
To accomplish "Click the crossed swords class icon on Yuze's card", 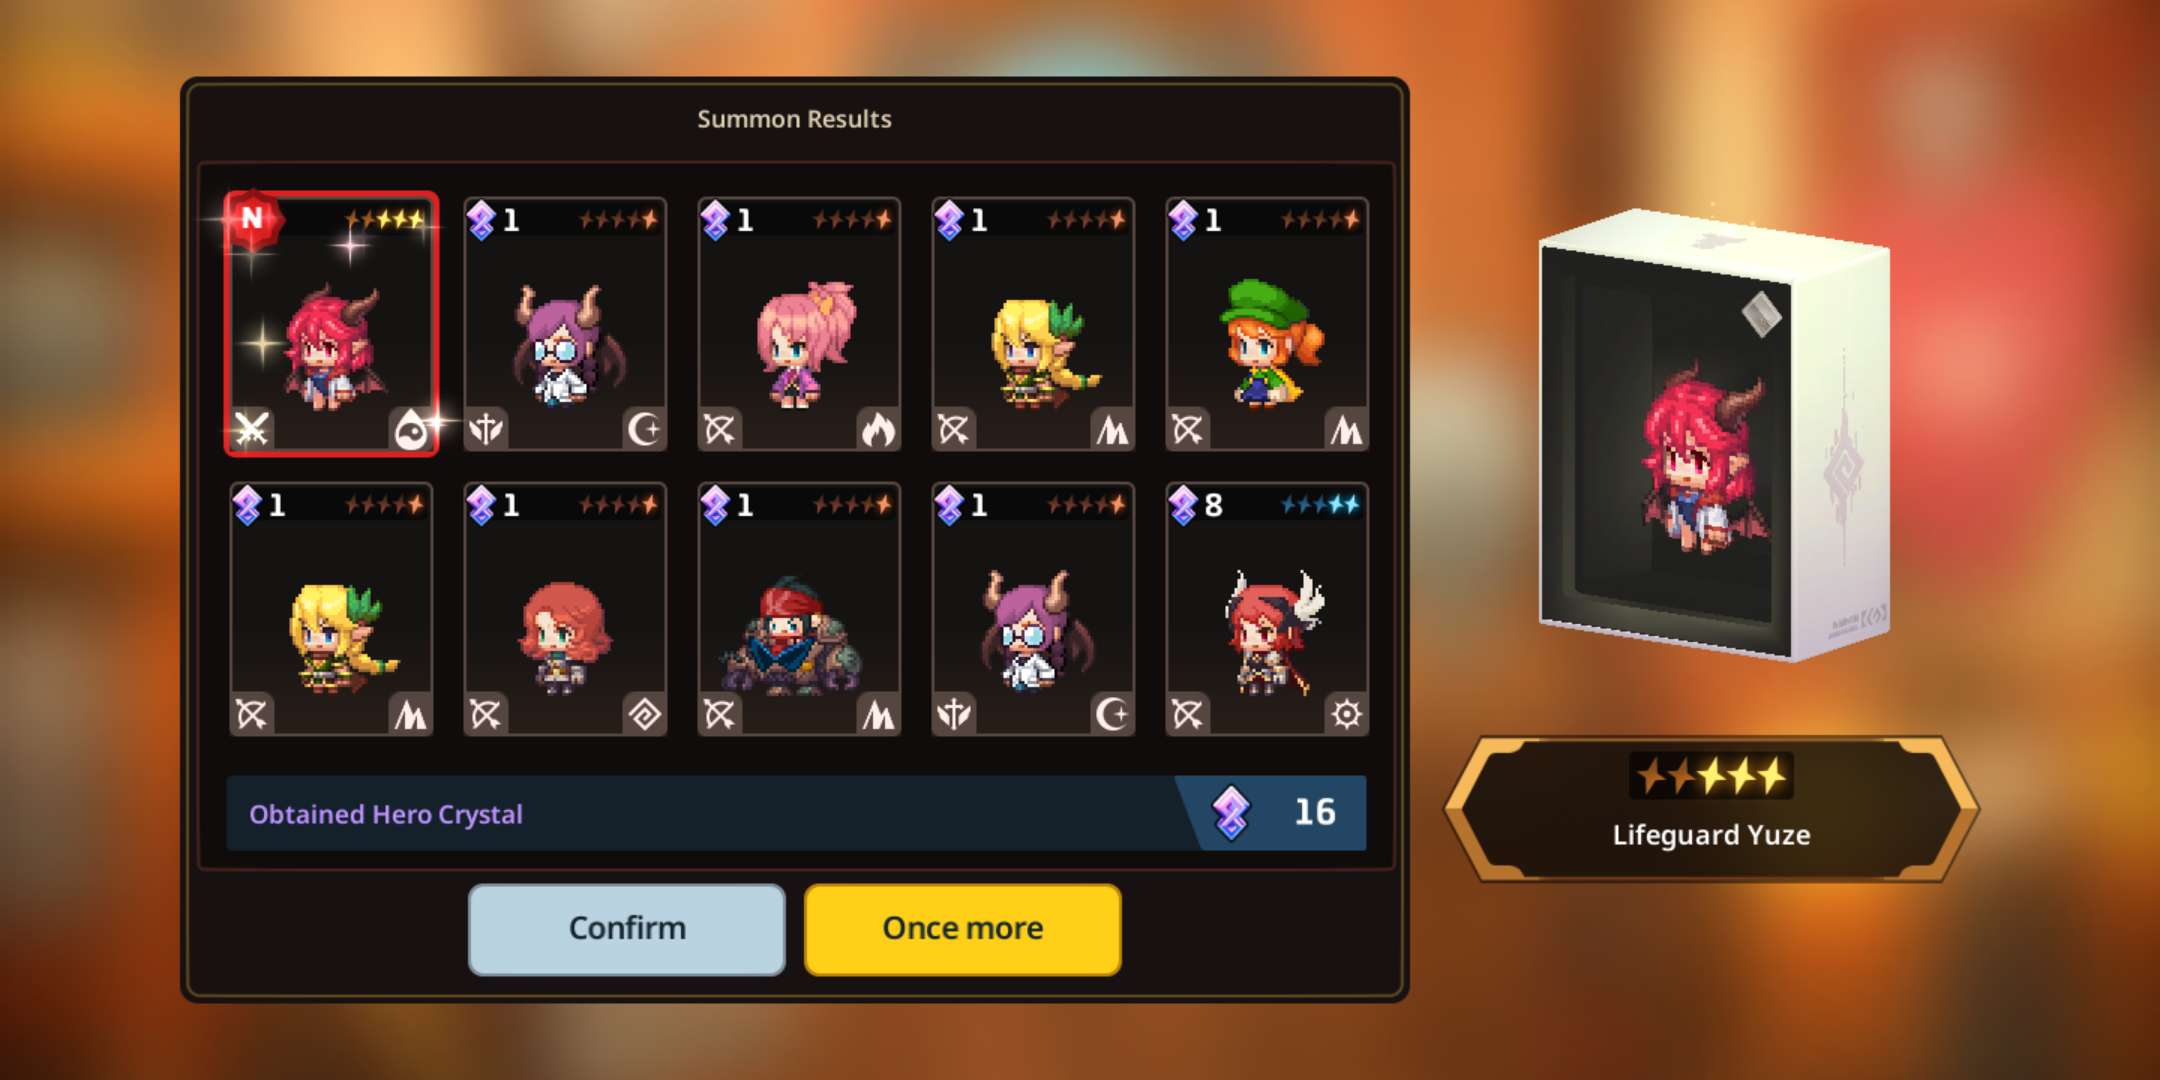I will click(251, 430).
